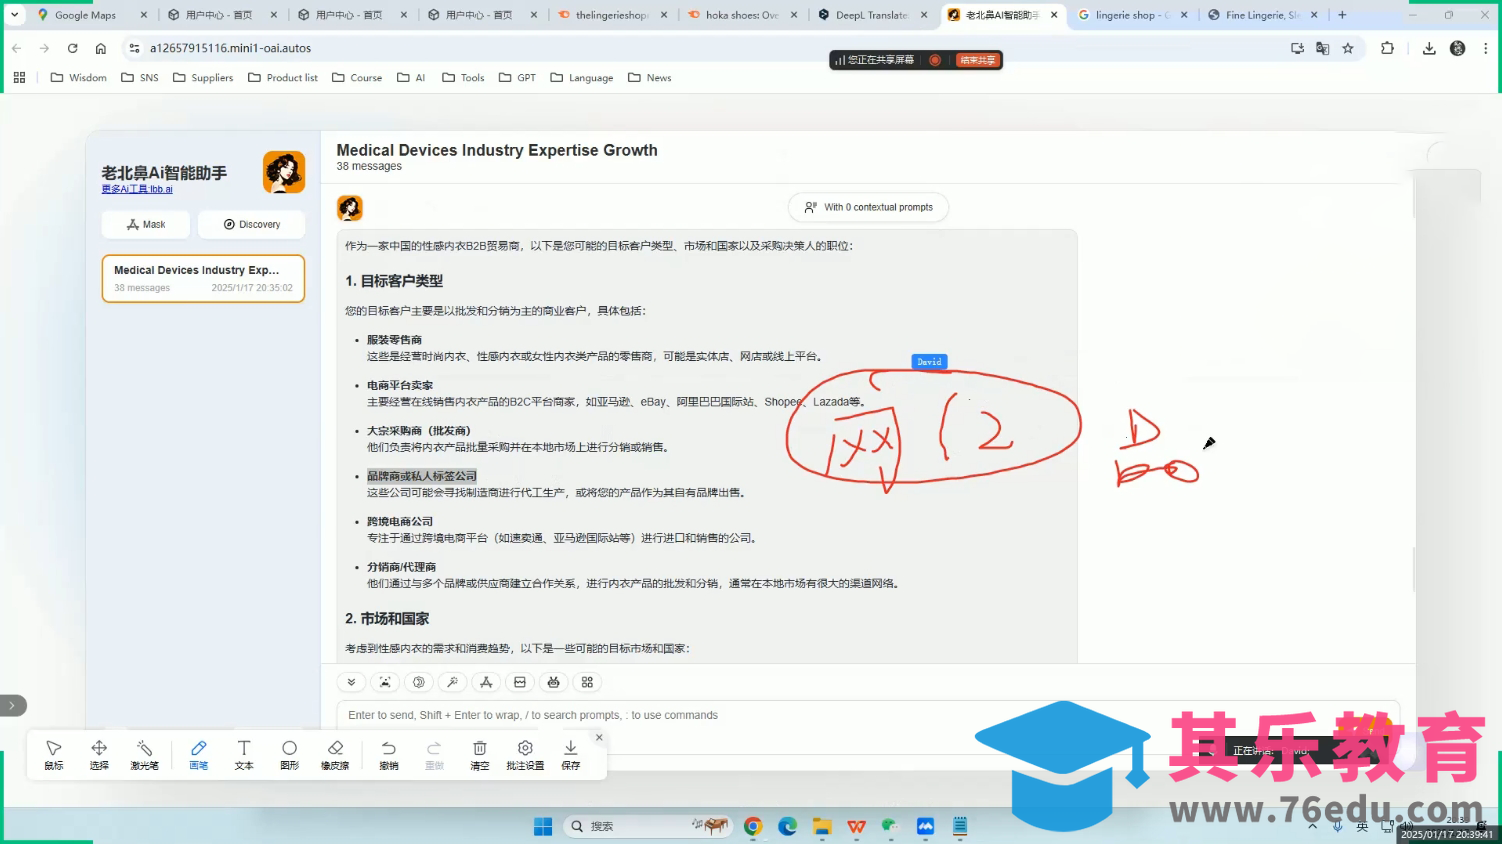
Task: Select the laser pointer (激光笔) annotation tool
Action: (144, 754)
